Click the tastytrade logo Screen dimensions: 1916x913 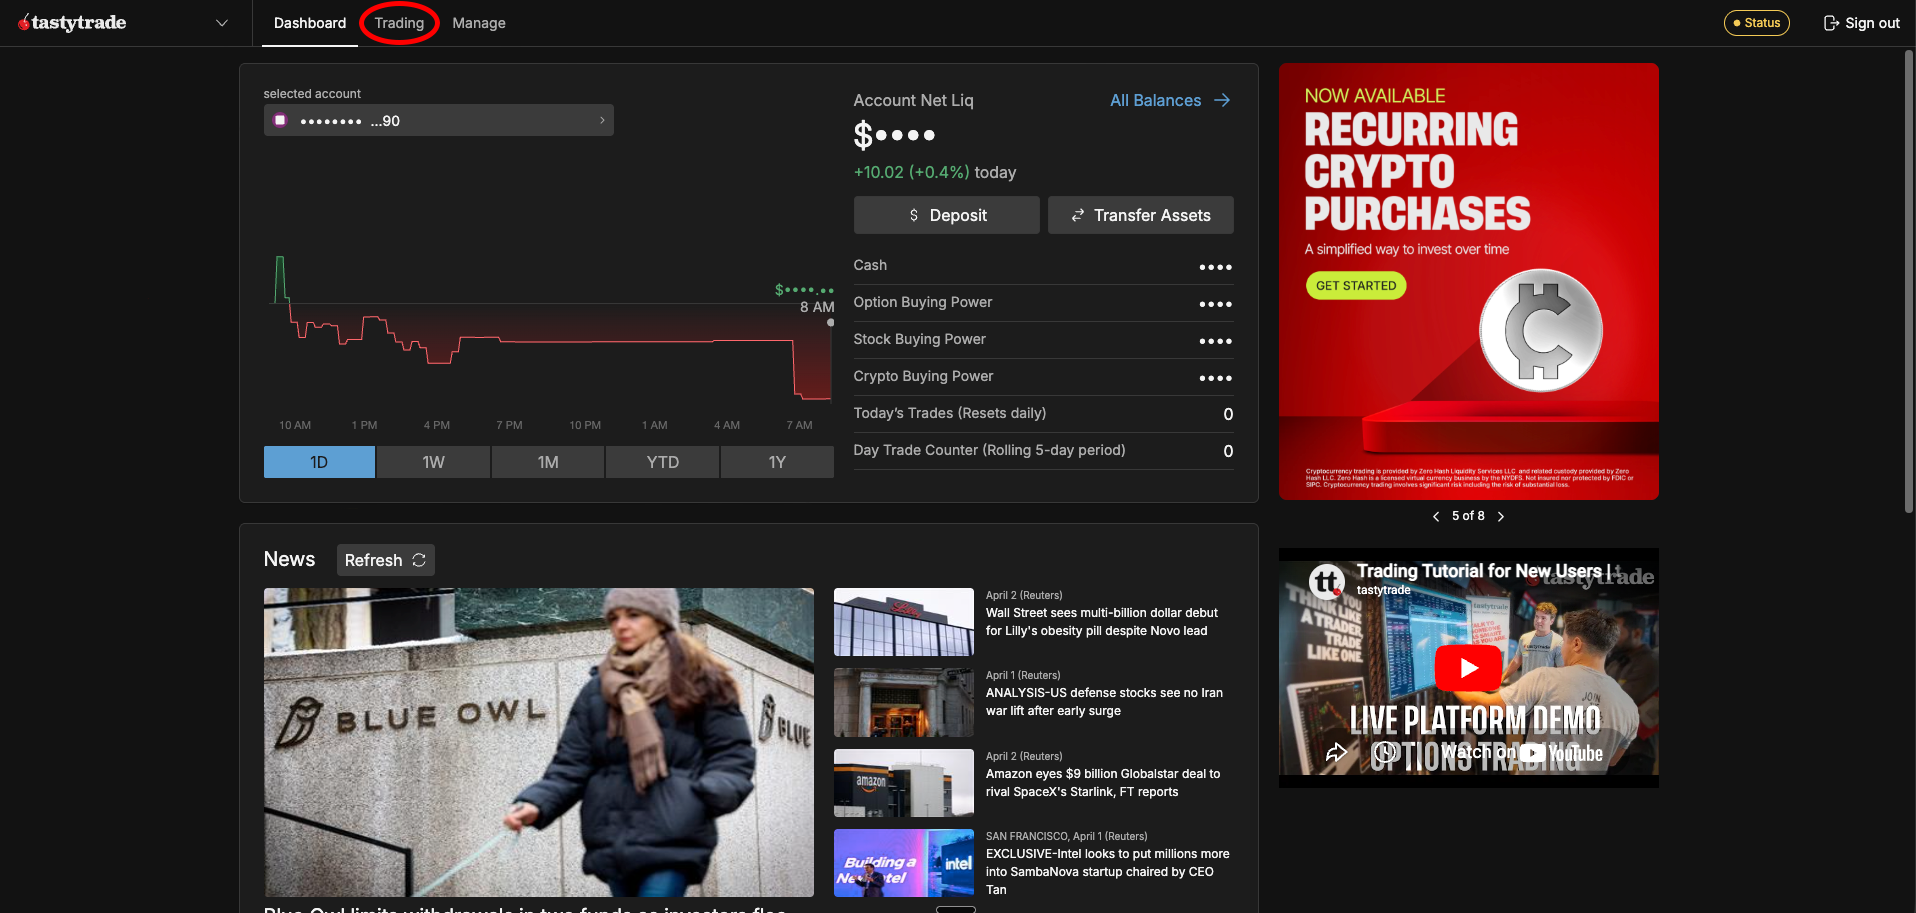tap(72, 23)
